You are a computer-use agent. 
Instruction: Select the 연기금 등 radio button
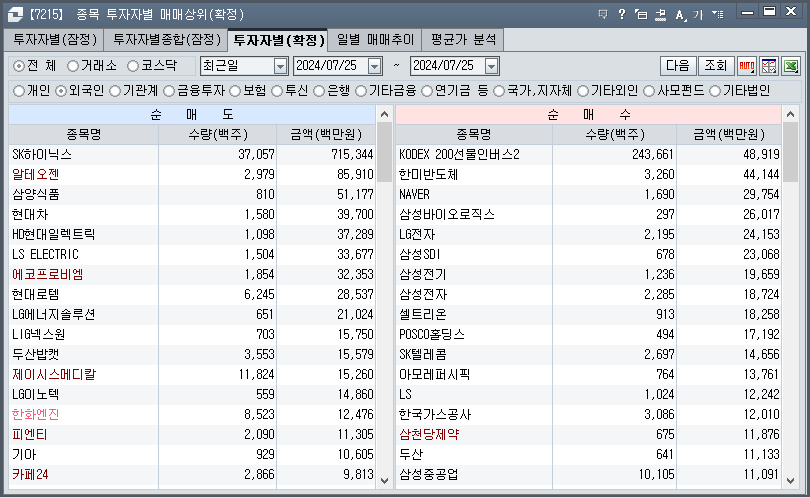(x=427, y=91)
